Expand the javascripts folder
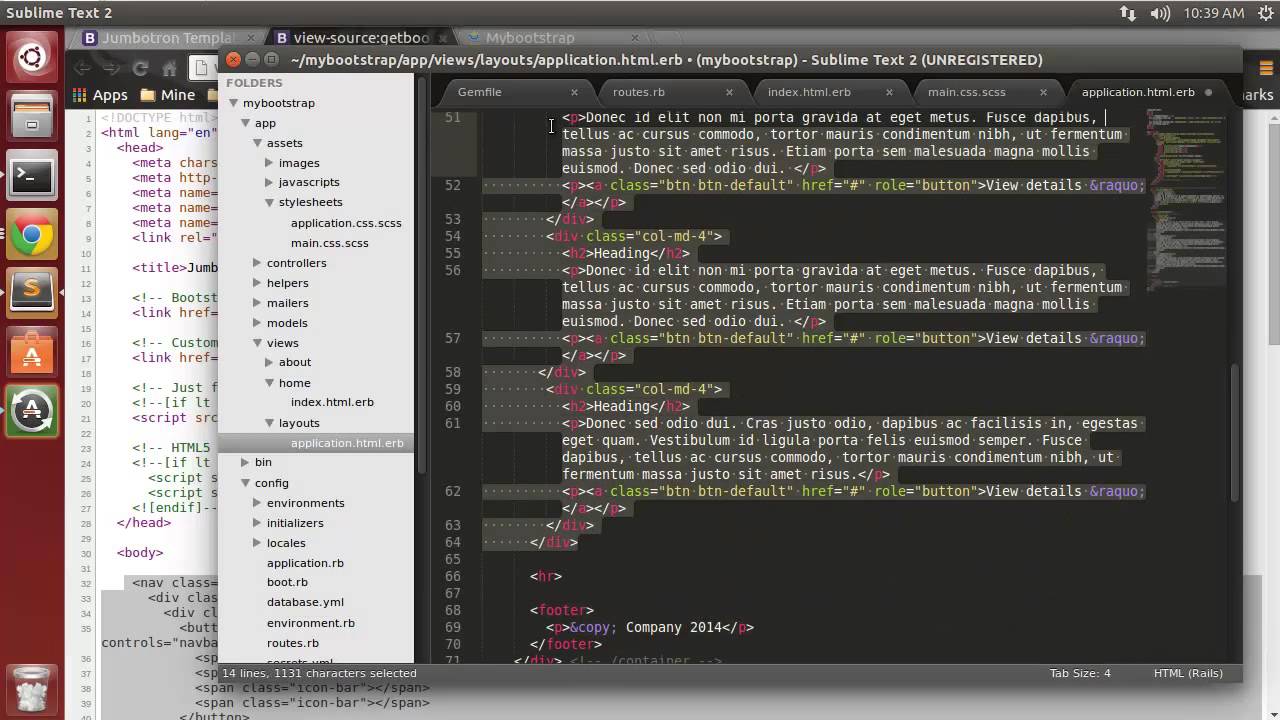The image size is (1280, 720). click(x=270, y=182)
